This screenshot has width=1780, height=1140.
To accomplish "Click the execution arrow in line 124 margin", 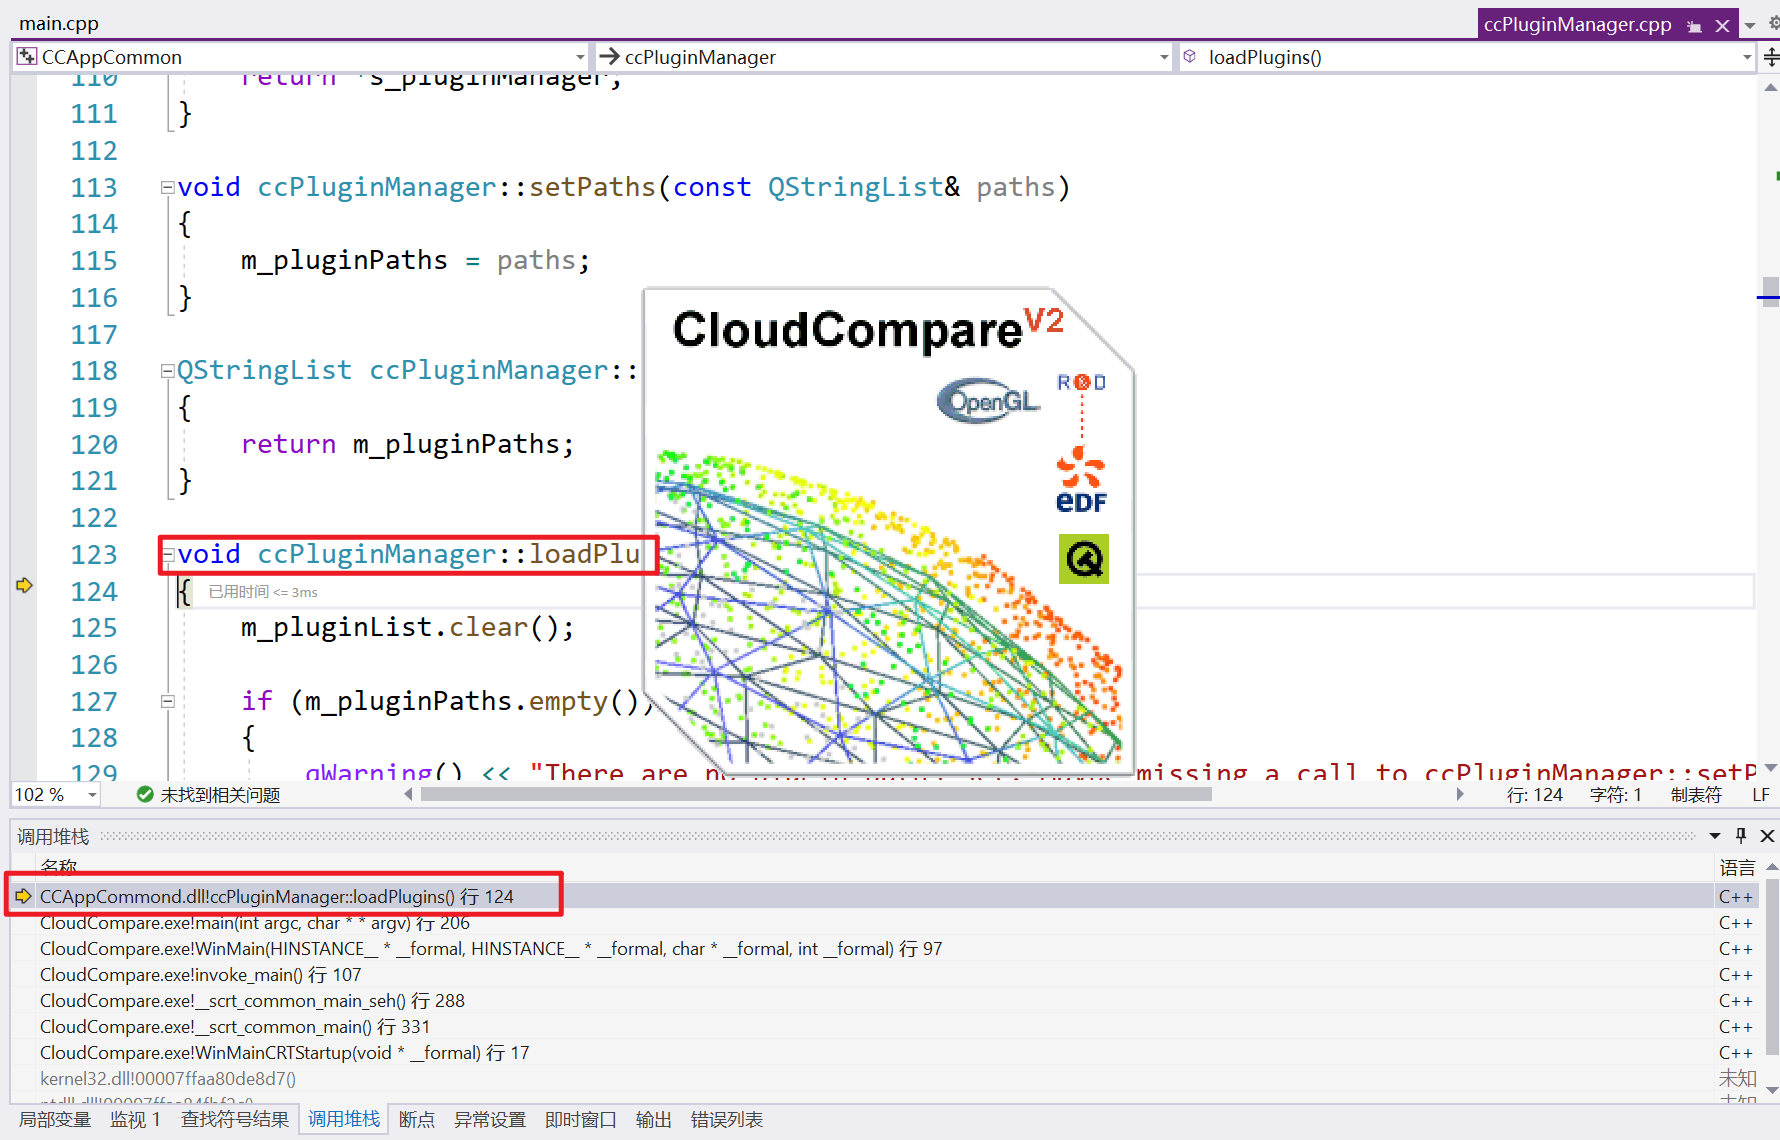I will click(24, 585).
